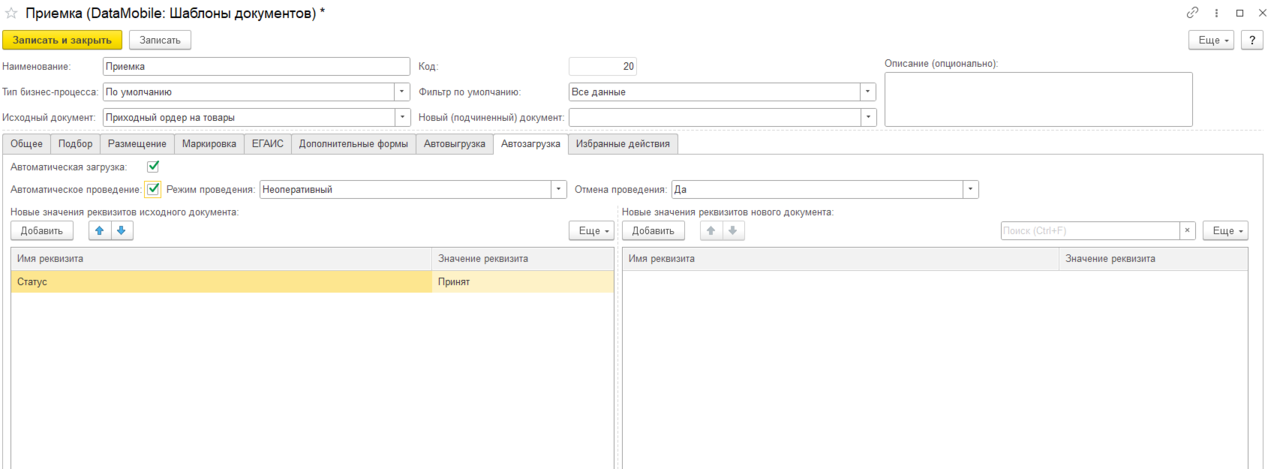Viewport: 1277px width, 469px height.
Task: Select the Статус row in attributes table
Action: [312, 282]
